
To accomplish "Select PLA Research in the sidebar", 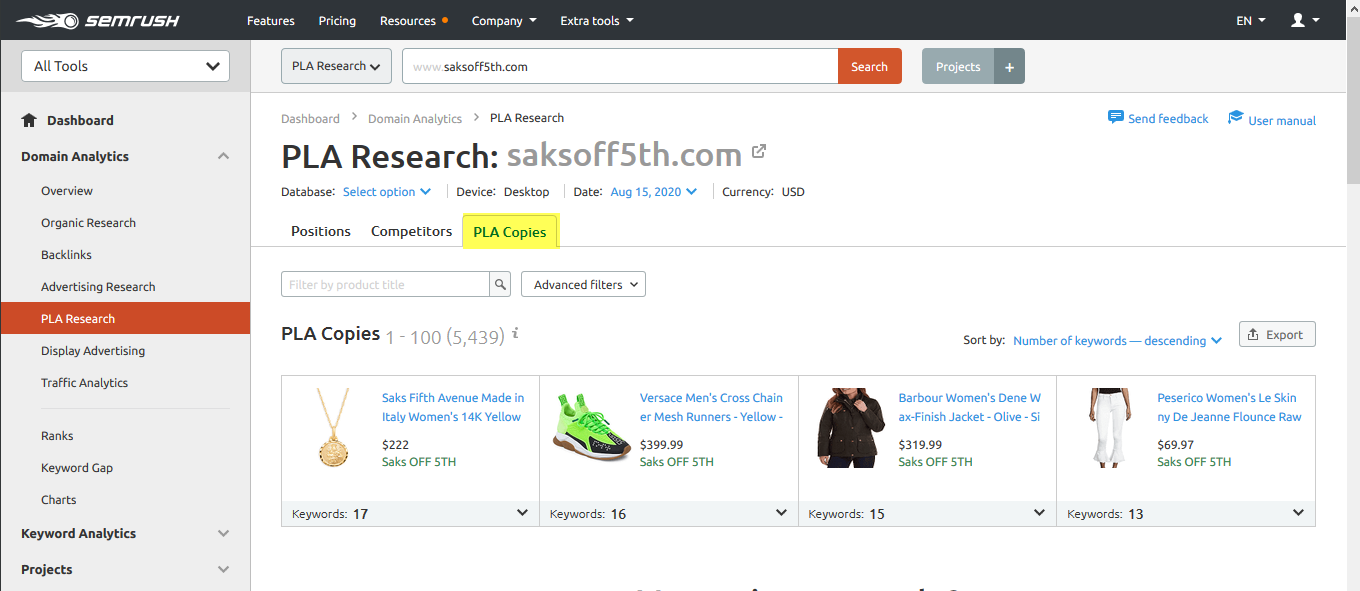I will pyautogui.click(x=125, y=318).
